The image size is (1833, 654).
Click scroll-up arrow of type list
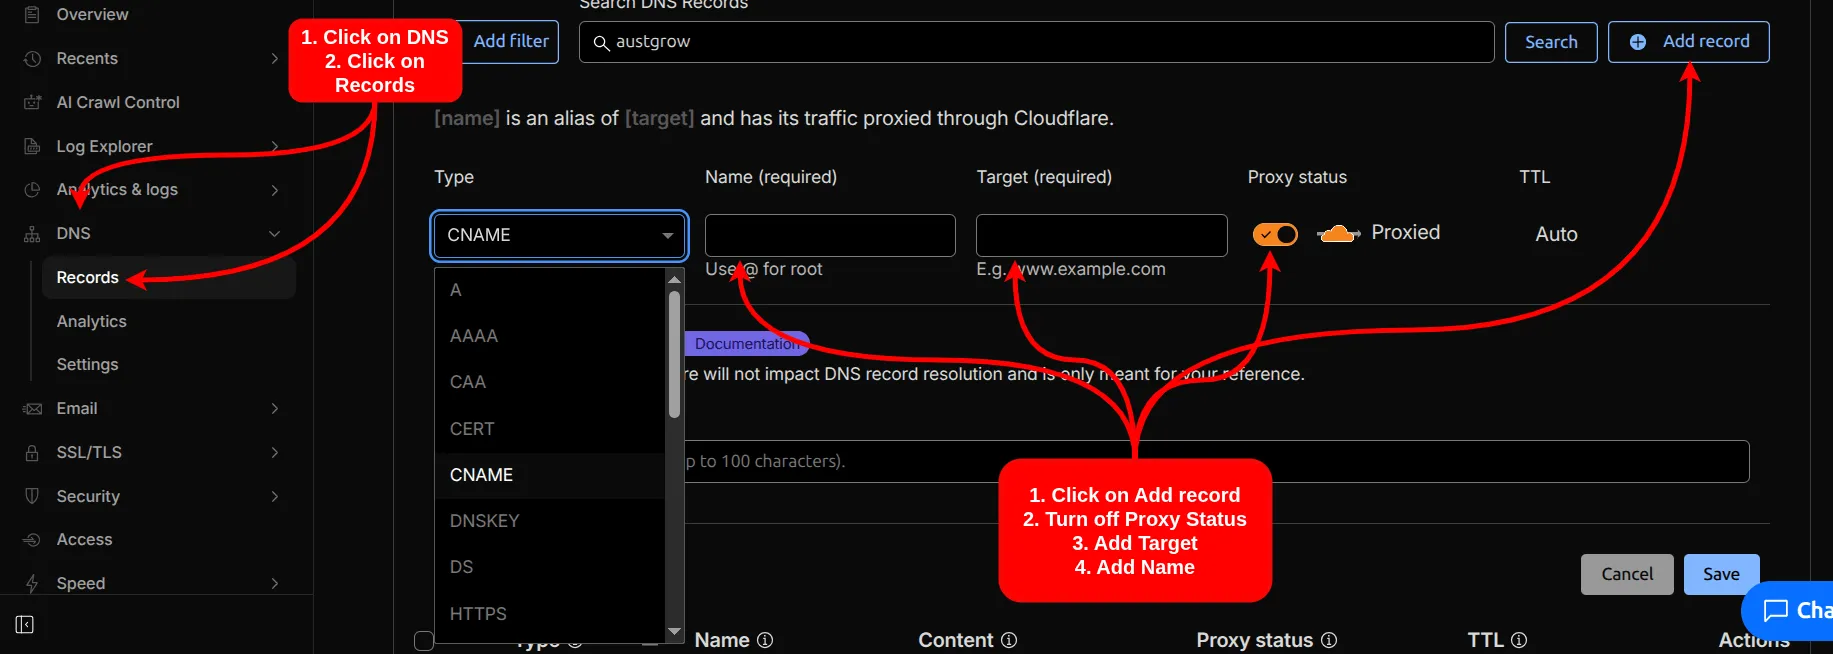click(x=674, y=279)
